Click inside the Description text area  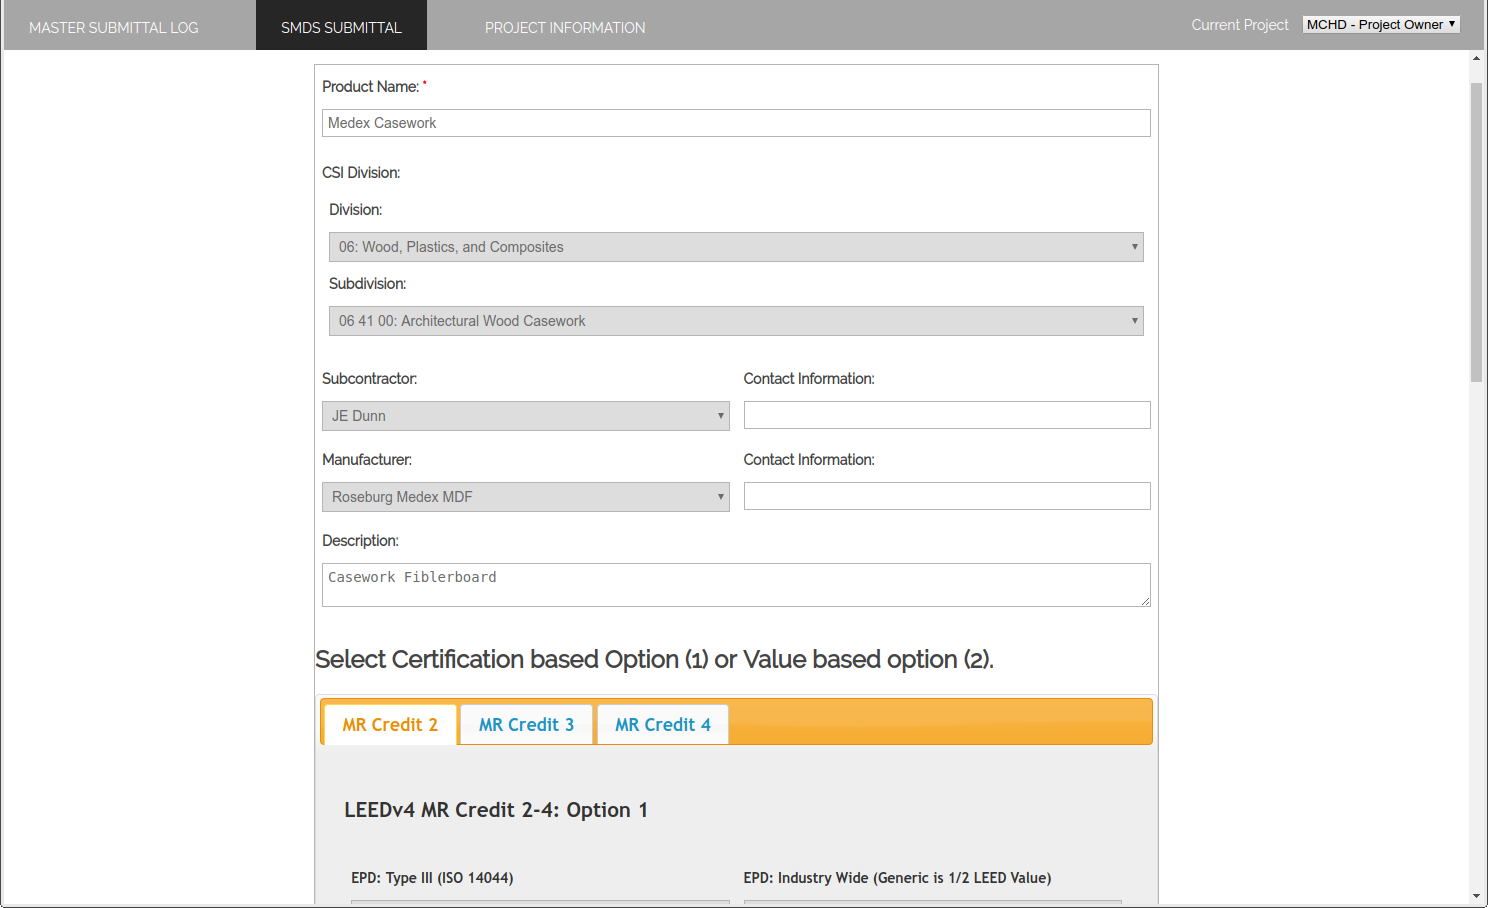click(x=736, y=585)
